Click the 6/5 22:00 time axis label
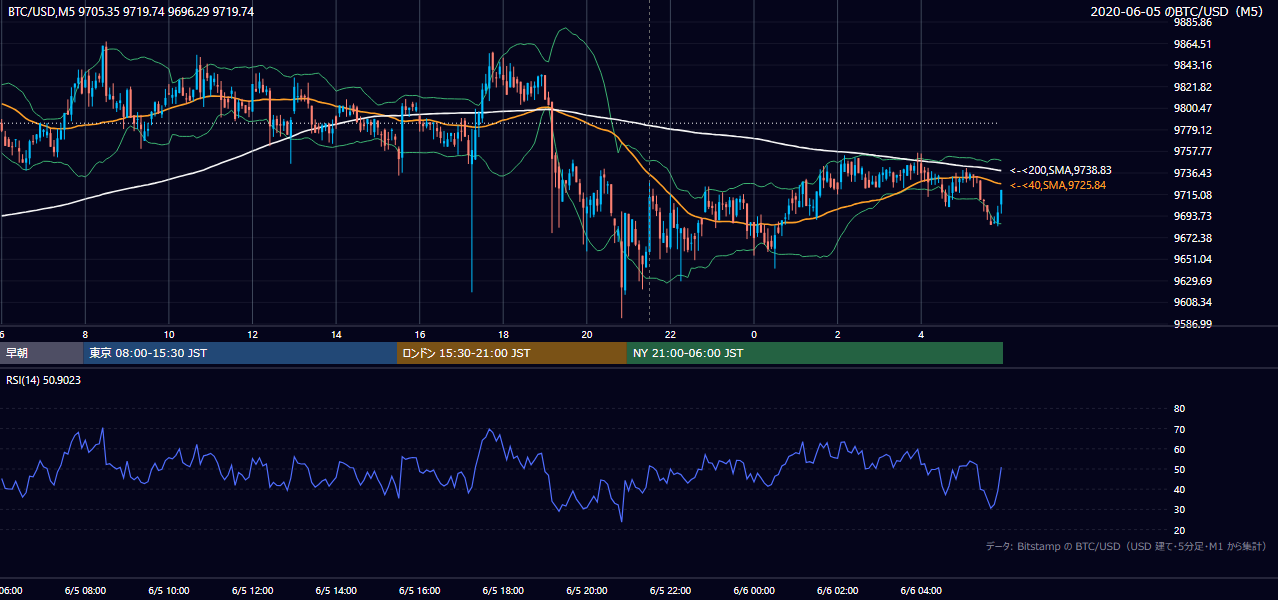The height and width of the screenshot is (600, 1278). tap(670, 591)
